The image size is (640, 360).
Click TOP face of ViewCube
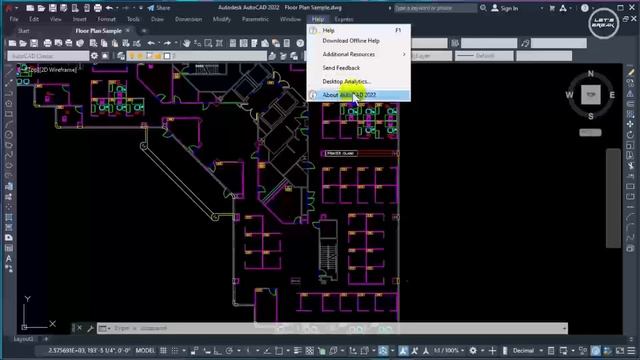(x=591, y=95)
